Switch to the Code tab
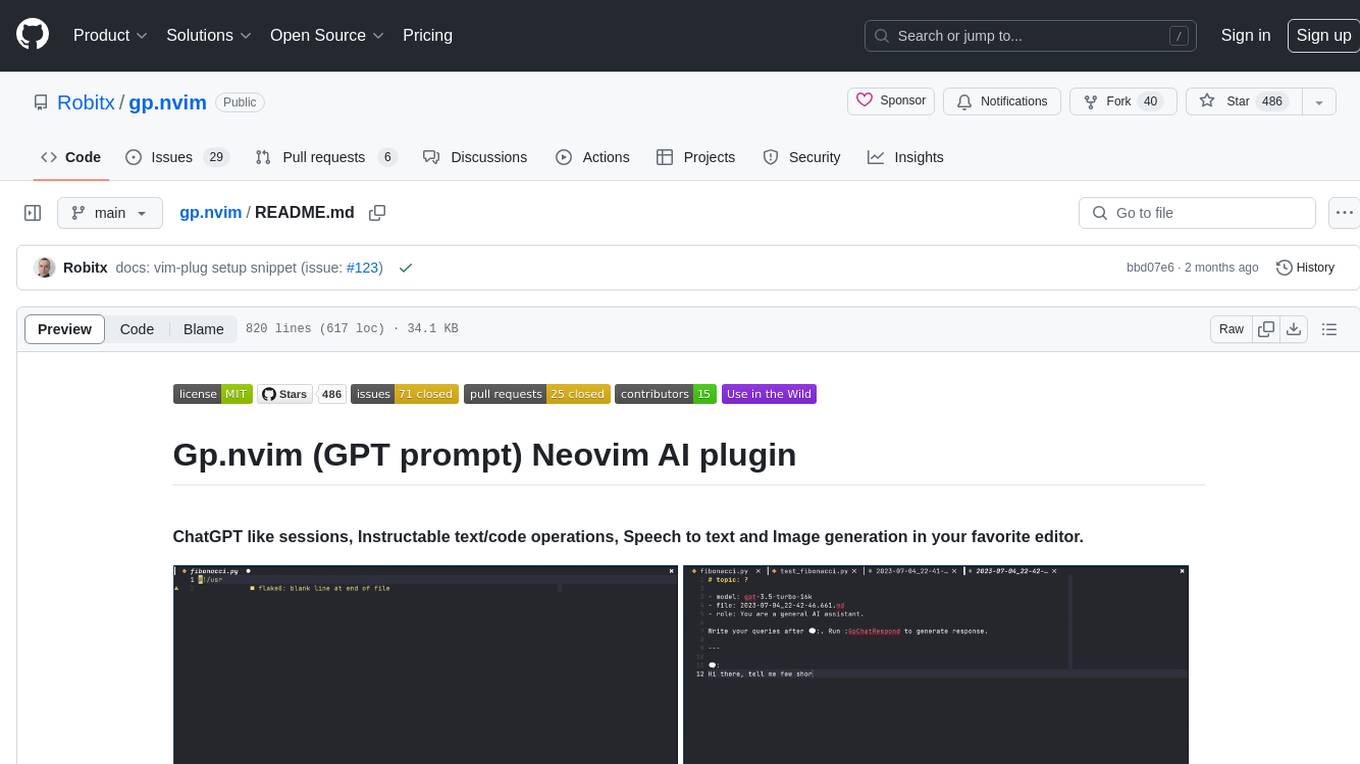This screenshot has width=1360, height=764. pos(71,157)
